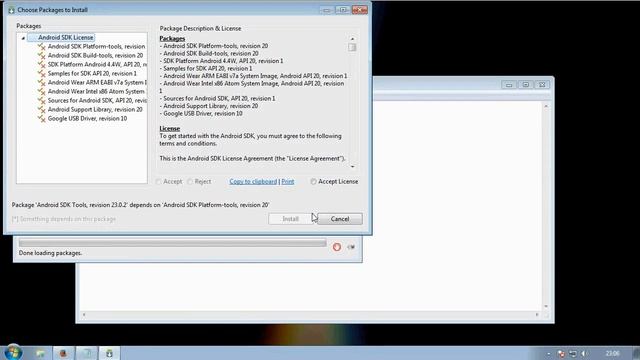Screen dimensions: 640x360
Task: Click the Cancel button
Action: [340, 219]
